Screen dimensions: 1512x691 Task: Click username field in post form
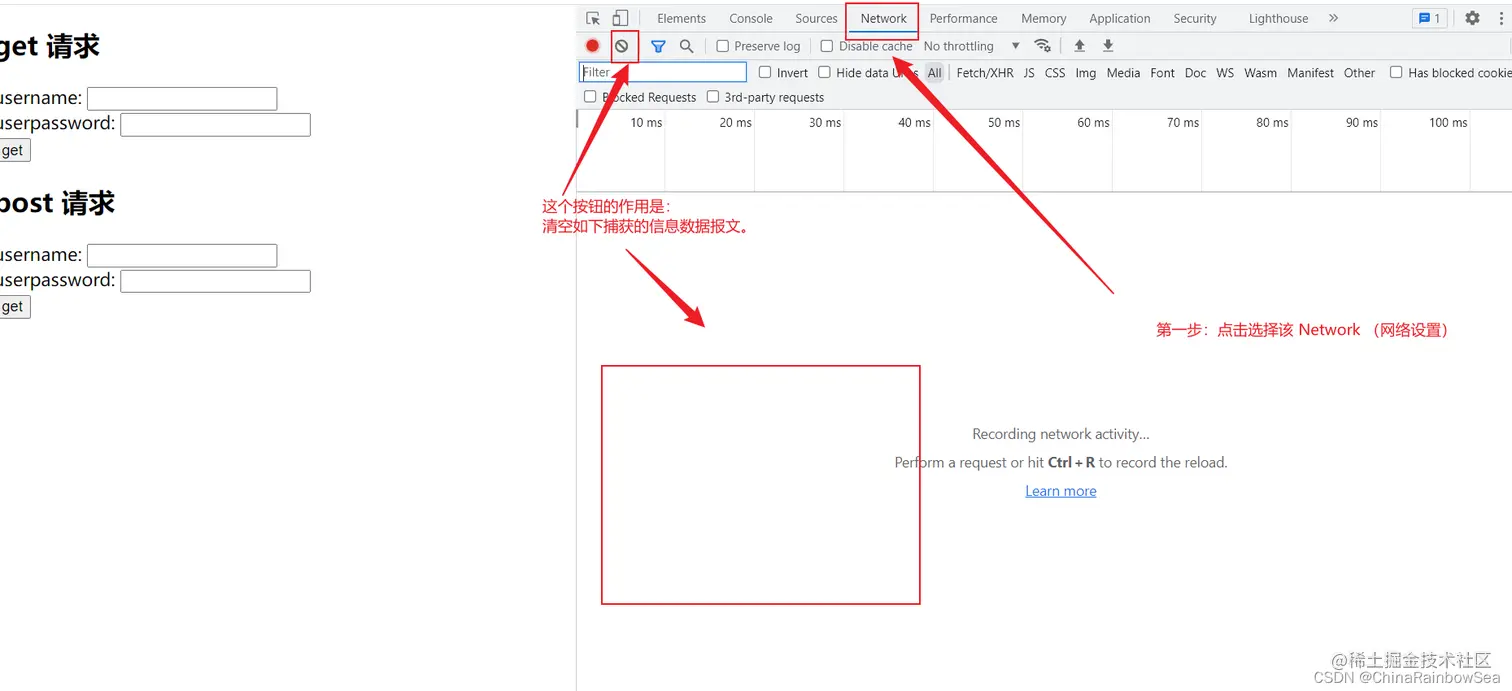182,255
